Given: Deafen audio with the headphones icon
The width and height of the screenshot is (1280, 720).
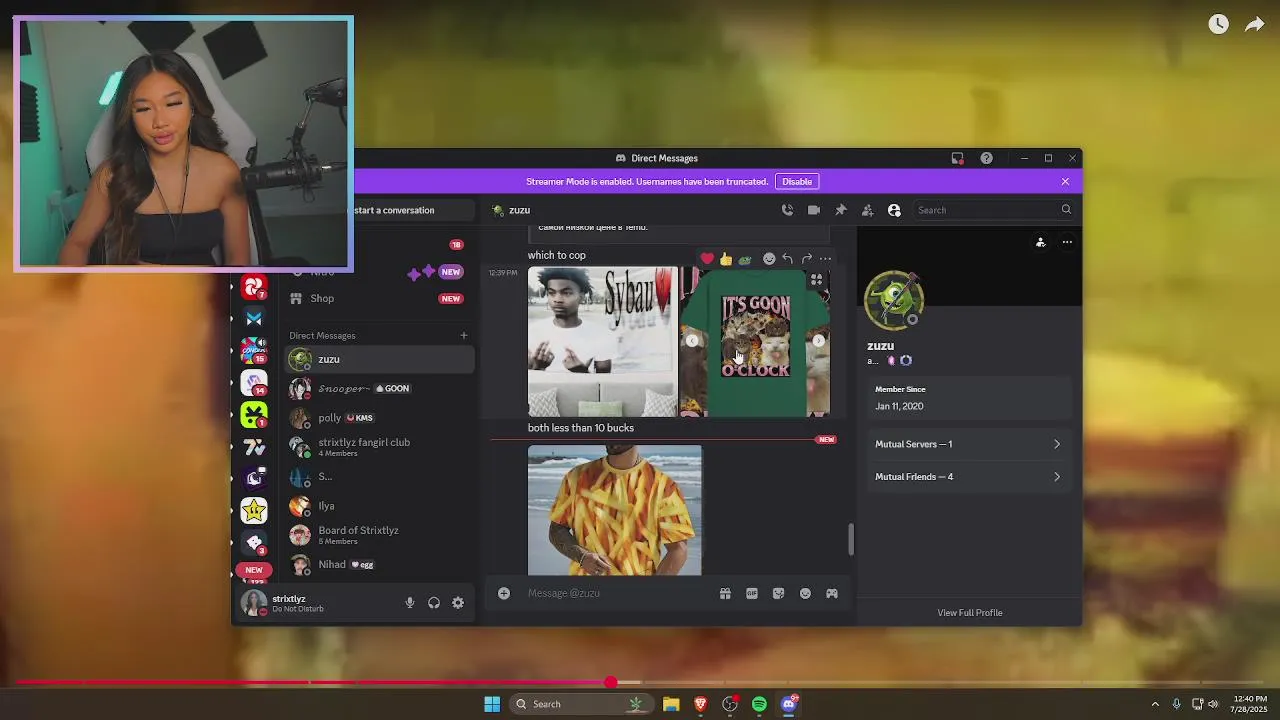Looking at the screenshot, I should tap(434, 603).
